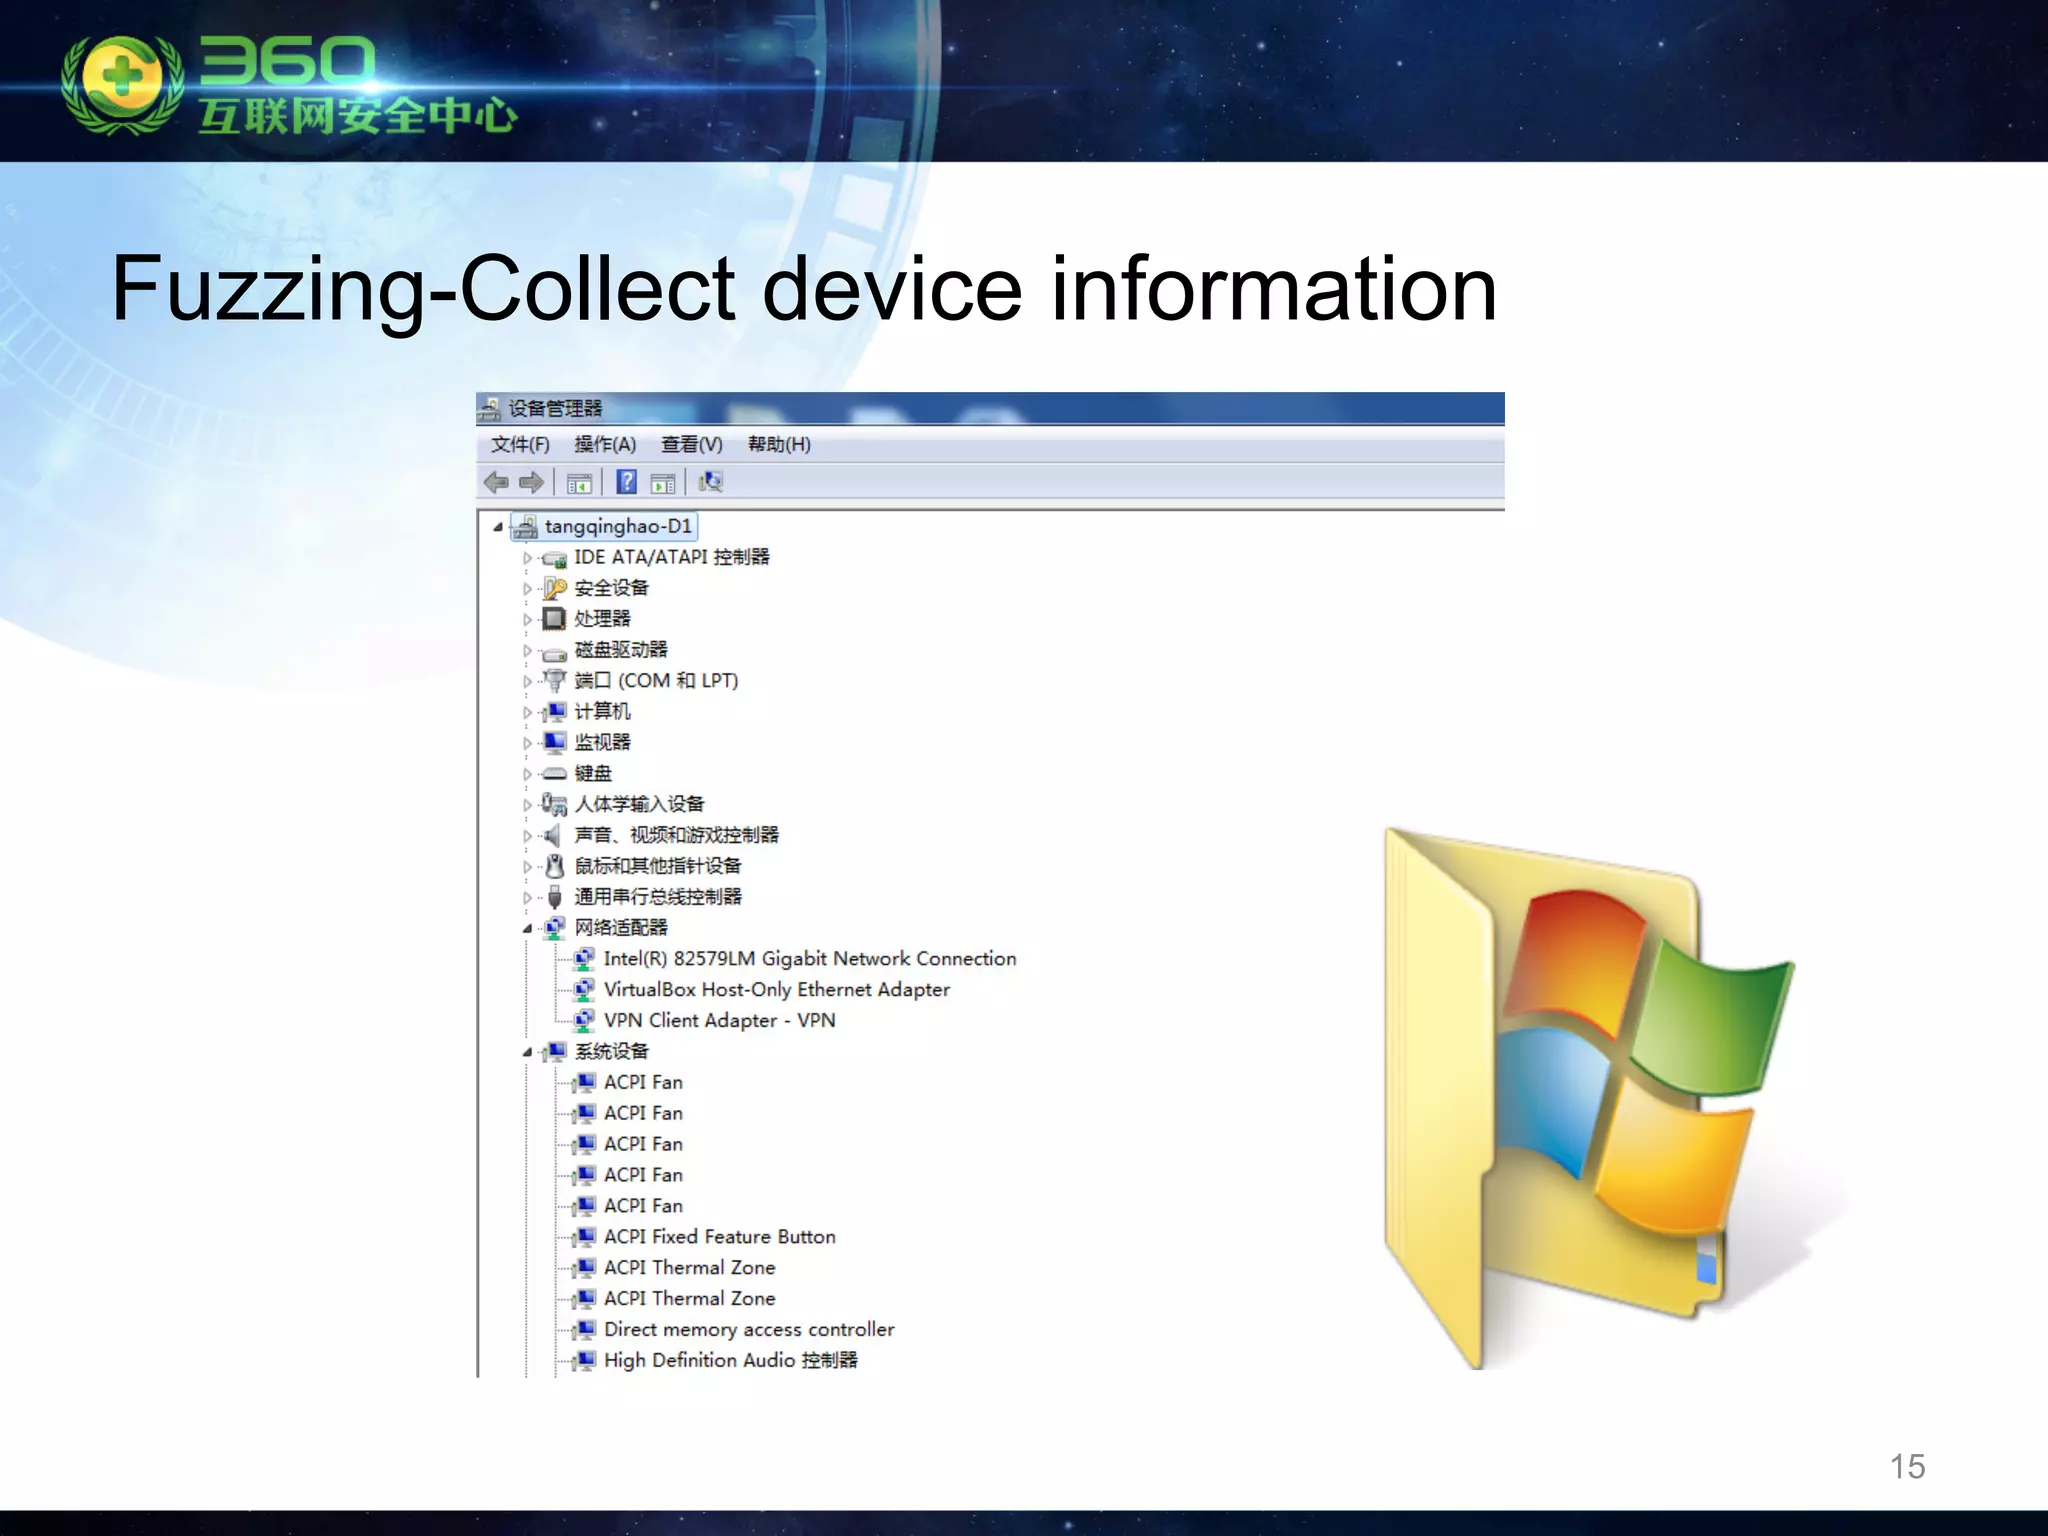The width and height of the screenshot is (2048, 1536).
Task: Expand the IDE ATA/ATAPI 控制器 node
Action: [x=527, y=558]
